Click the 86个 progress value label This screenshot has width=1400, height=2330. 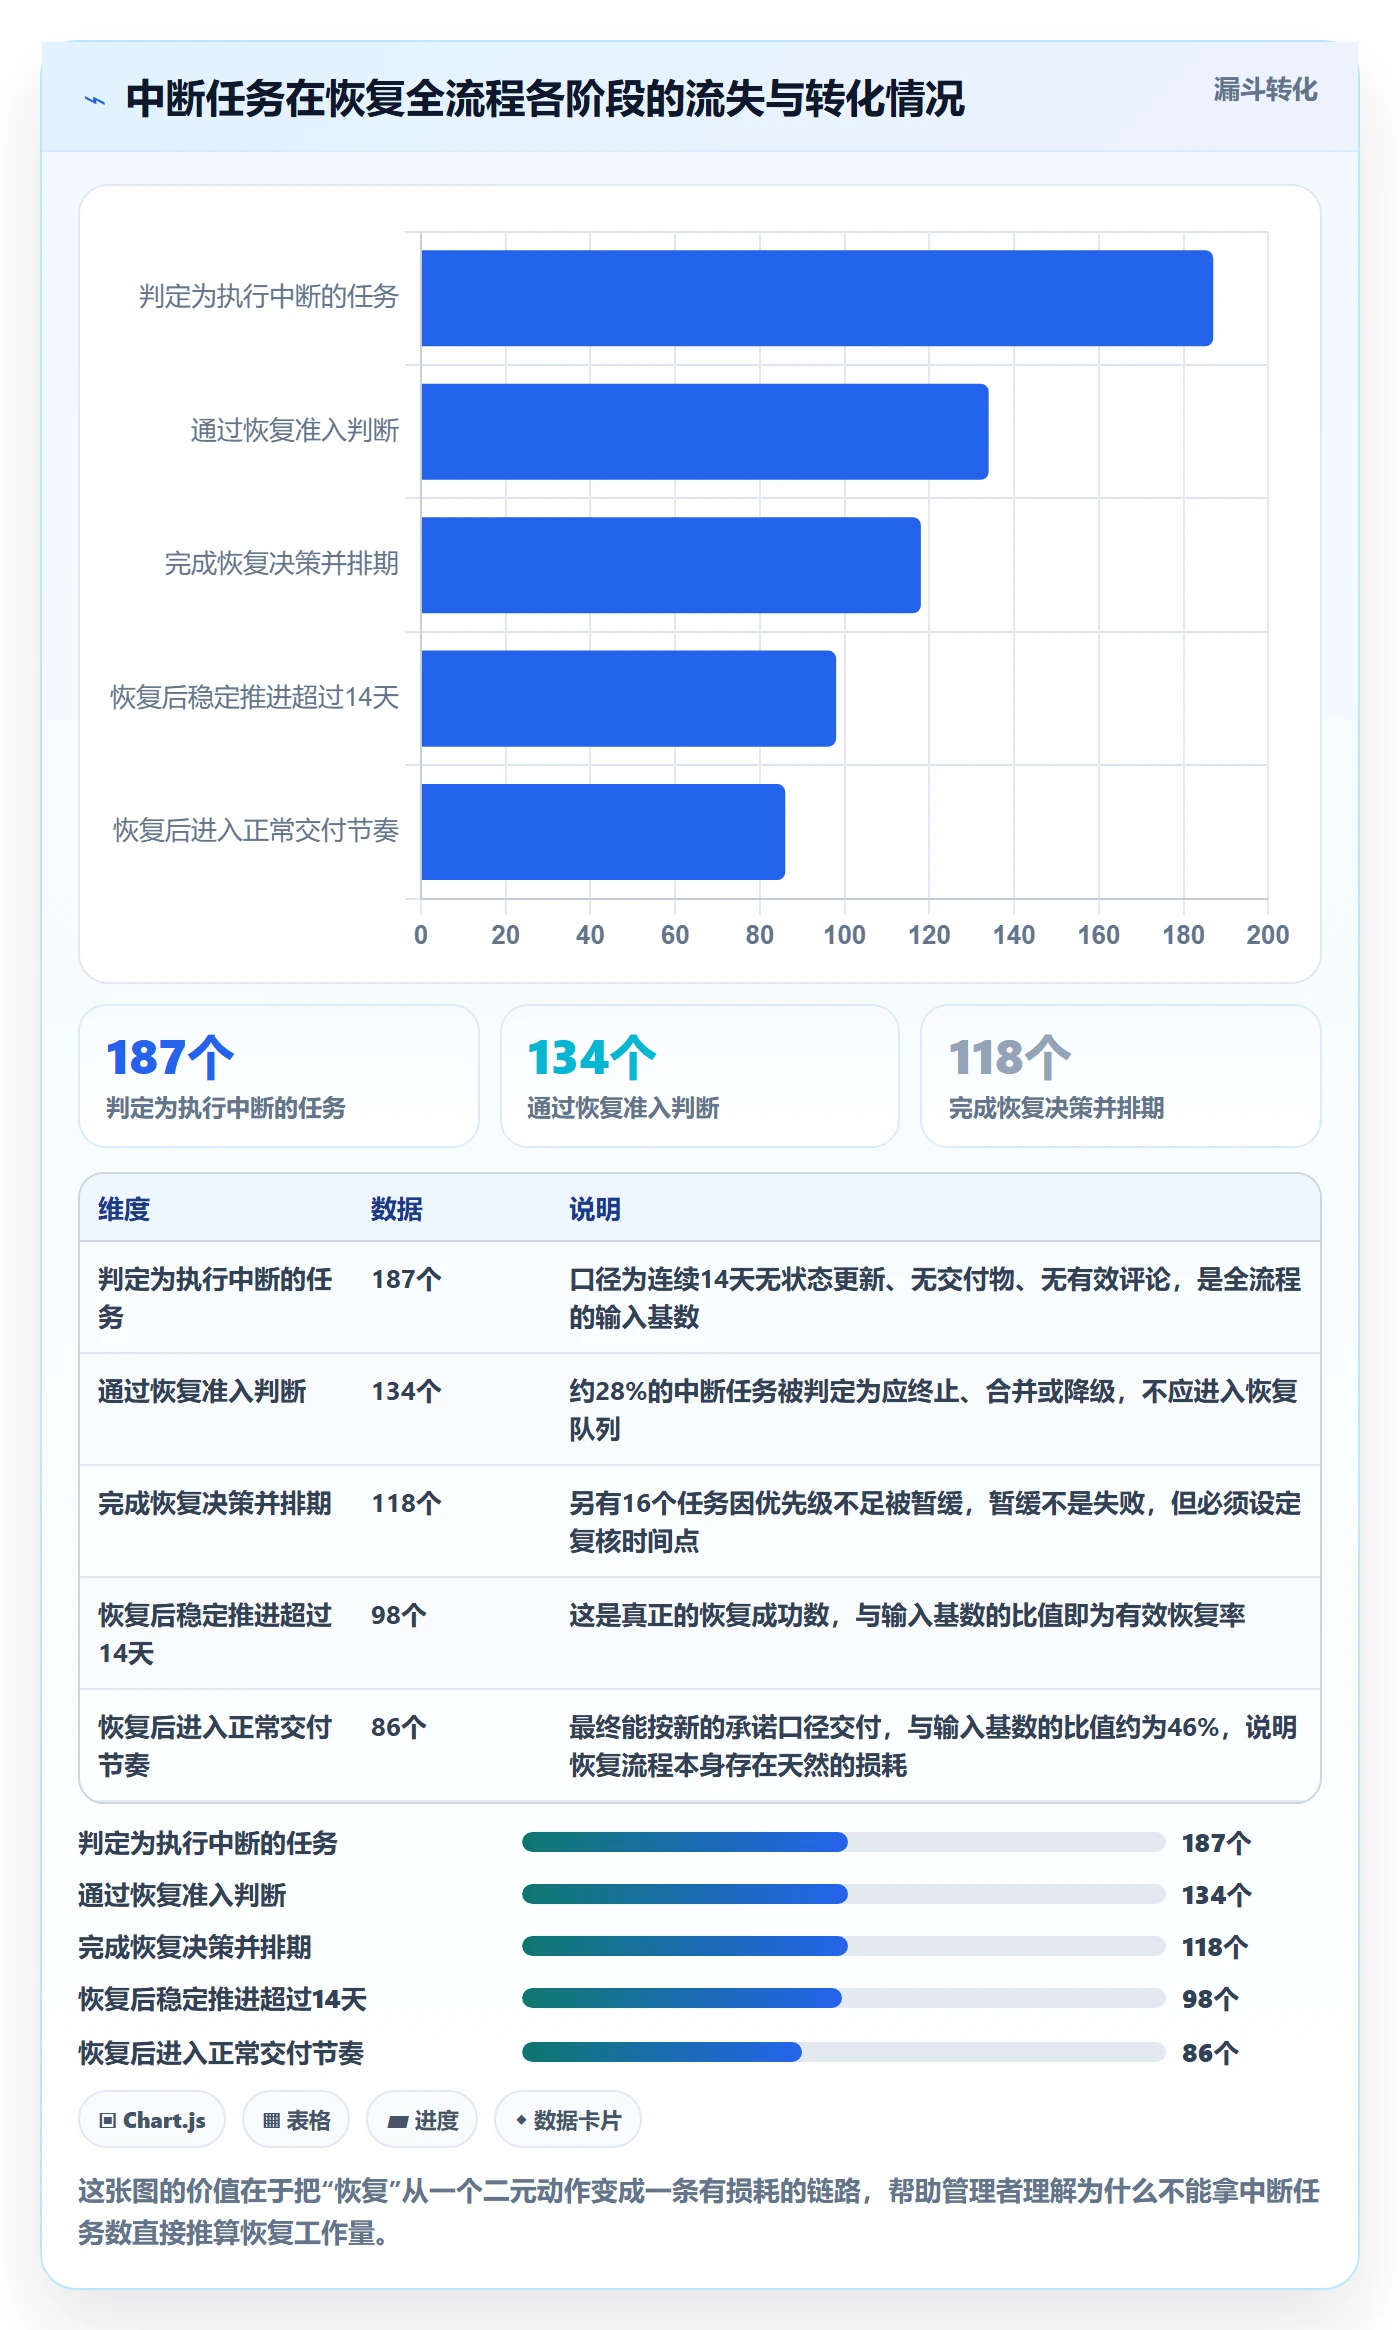point(1210,2053)
